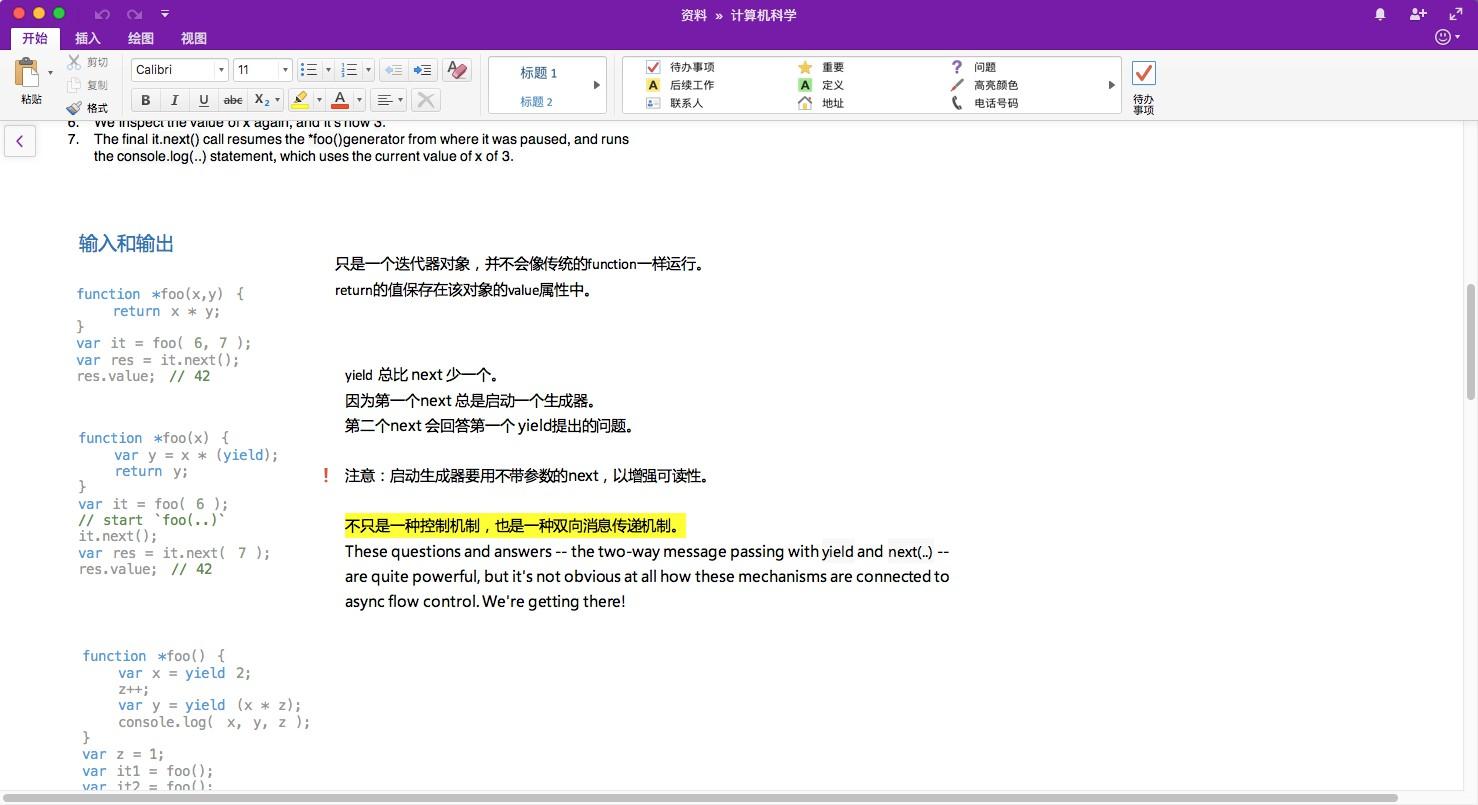Image resolution: width=1478 pixels, height=805 pixels.
Task: Click the red font color swatch
Action: click(x=339, y=99)
